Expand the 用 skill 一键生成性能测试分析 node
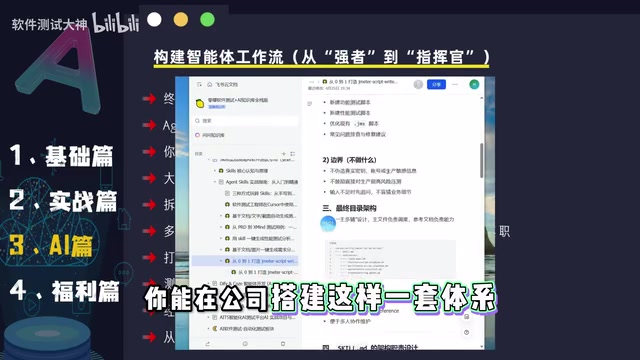The width and height of the screenshot is (640, 360). 222,238
